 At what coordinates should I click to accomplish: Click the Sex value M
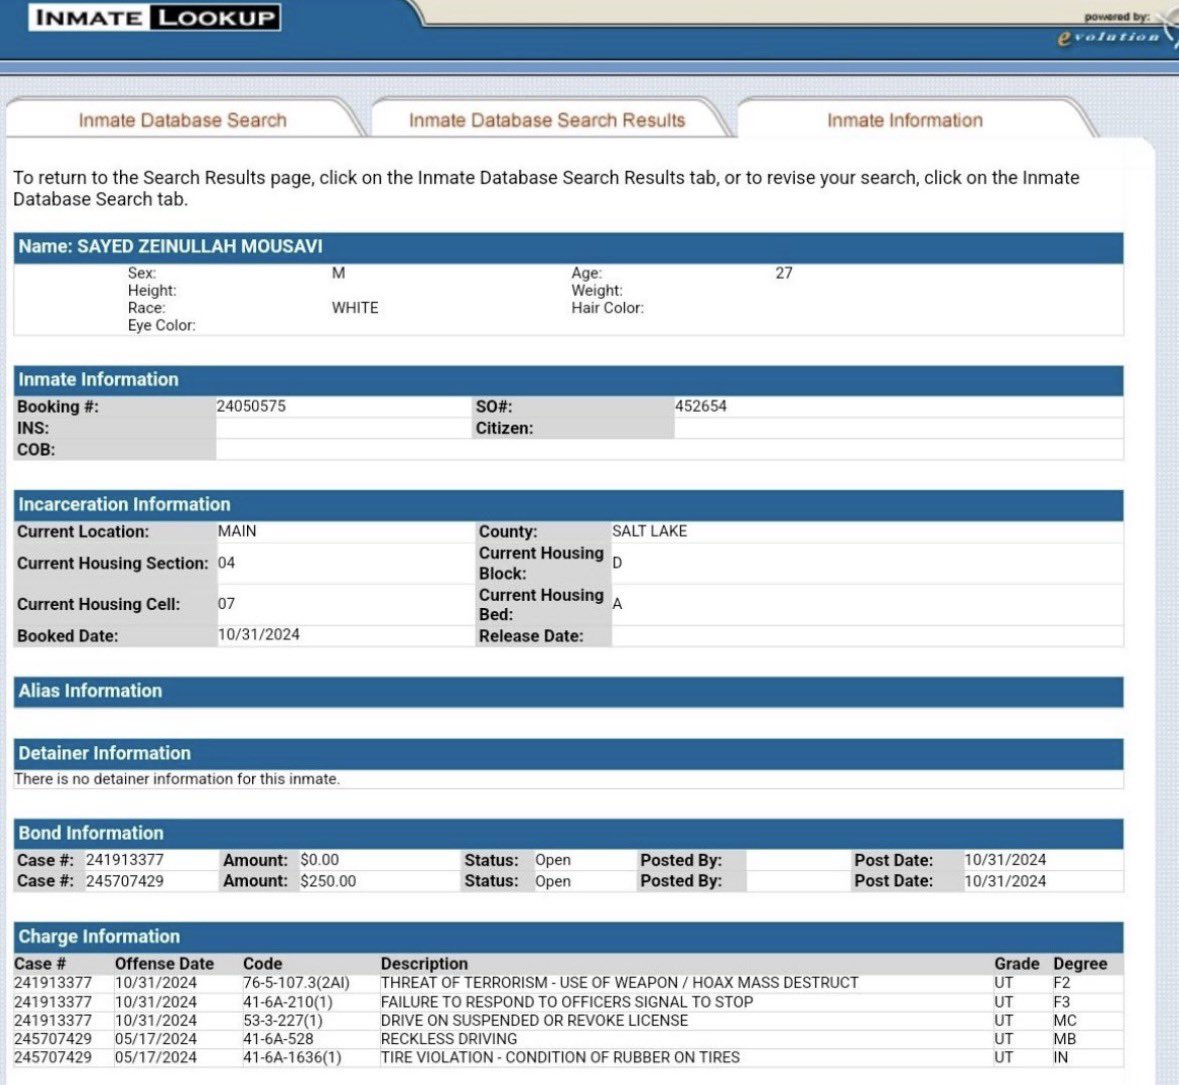[338, 273]
